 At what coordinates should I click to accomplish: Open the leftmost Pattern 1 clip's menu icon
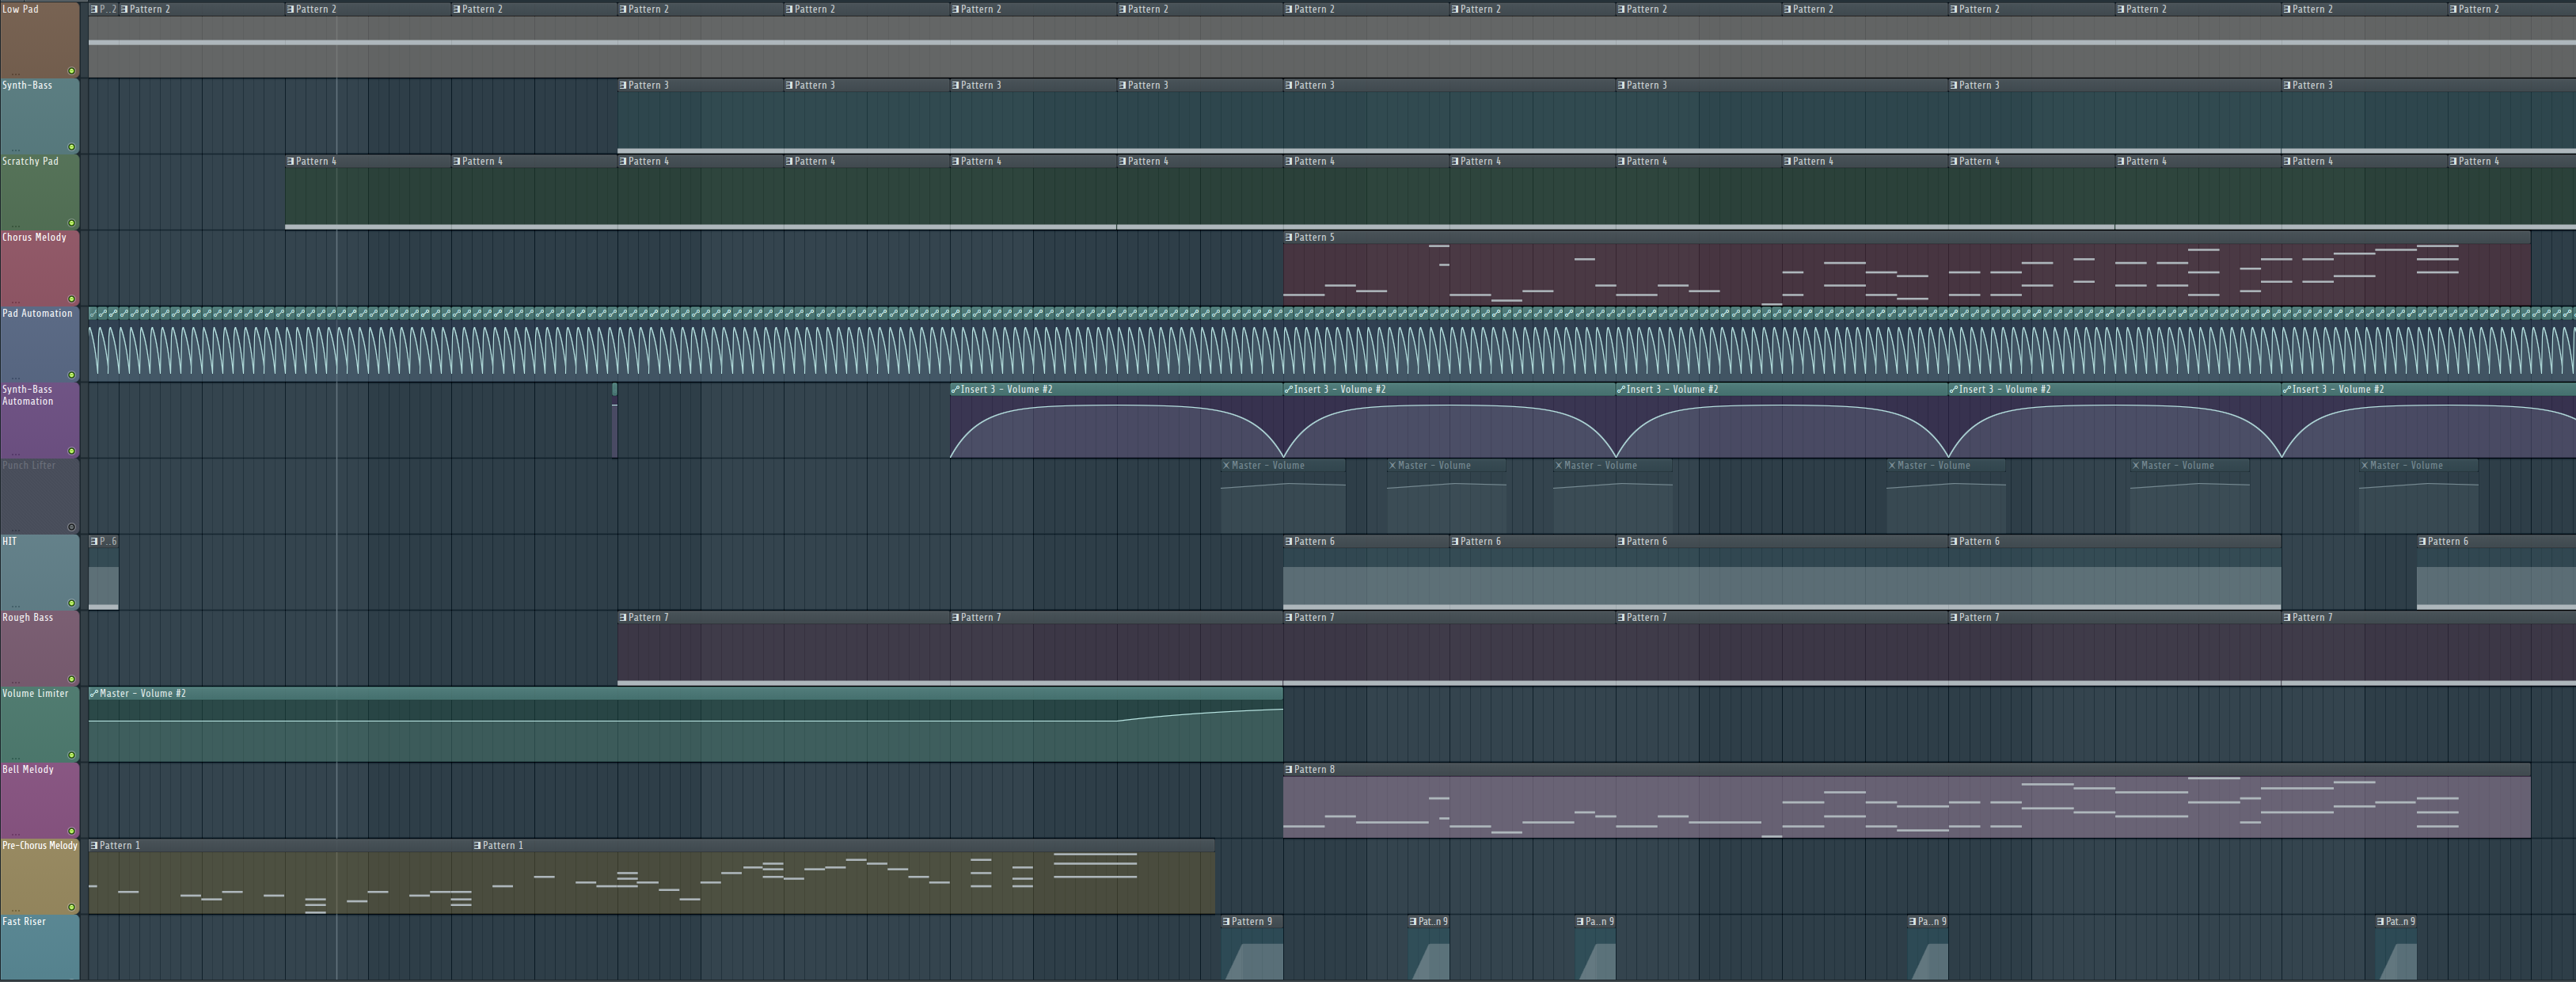coord(94,845)
